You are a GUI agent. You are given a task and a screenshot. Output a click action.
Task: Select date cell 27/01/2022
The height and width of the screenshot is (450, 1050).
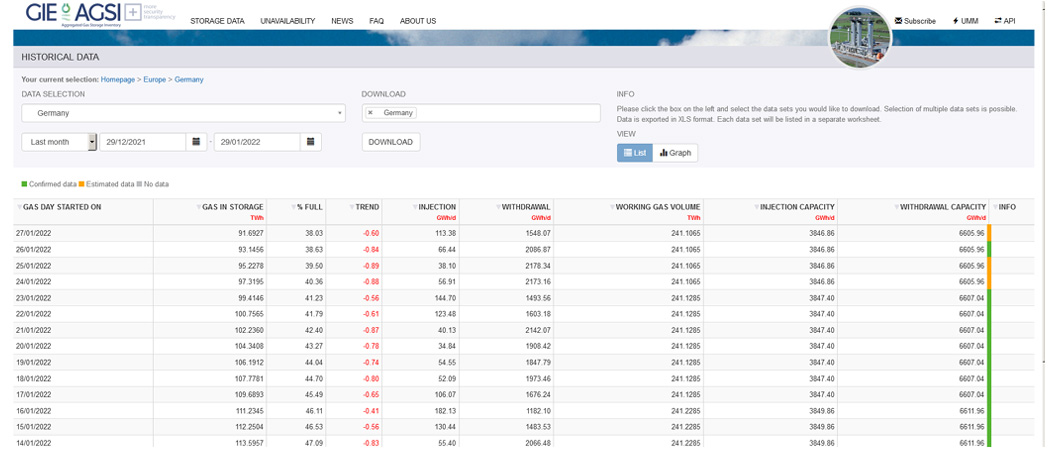35,233
